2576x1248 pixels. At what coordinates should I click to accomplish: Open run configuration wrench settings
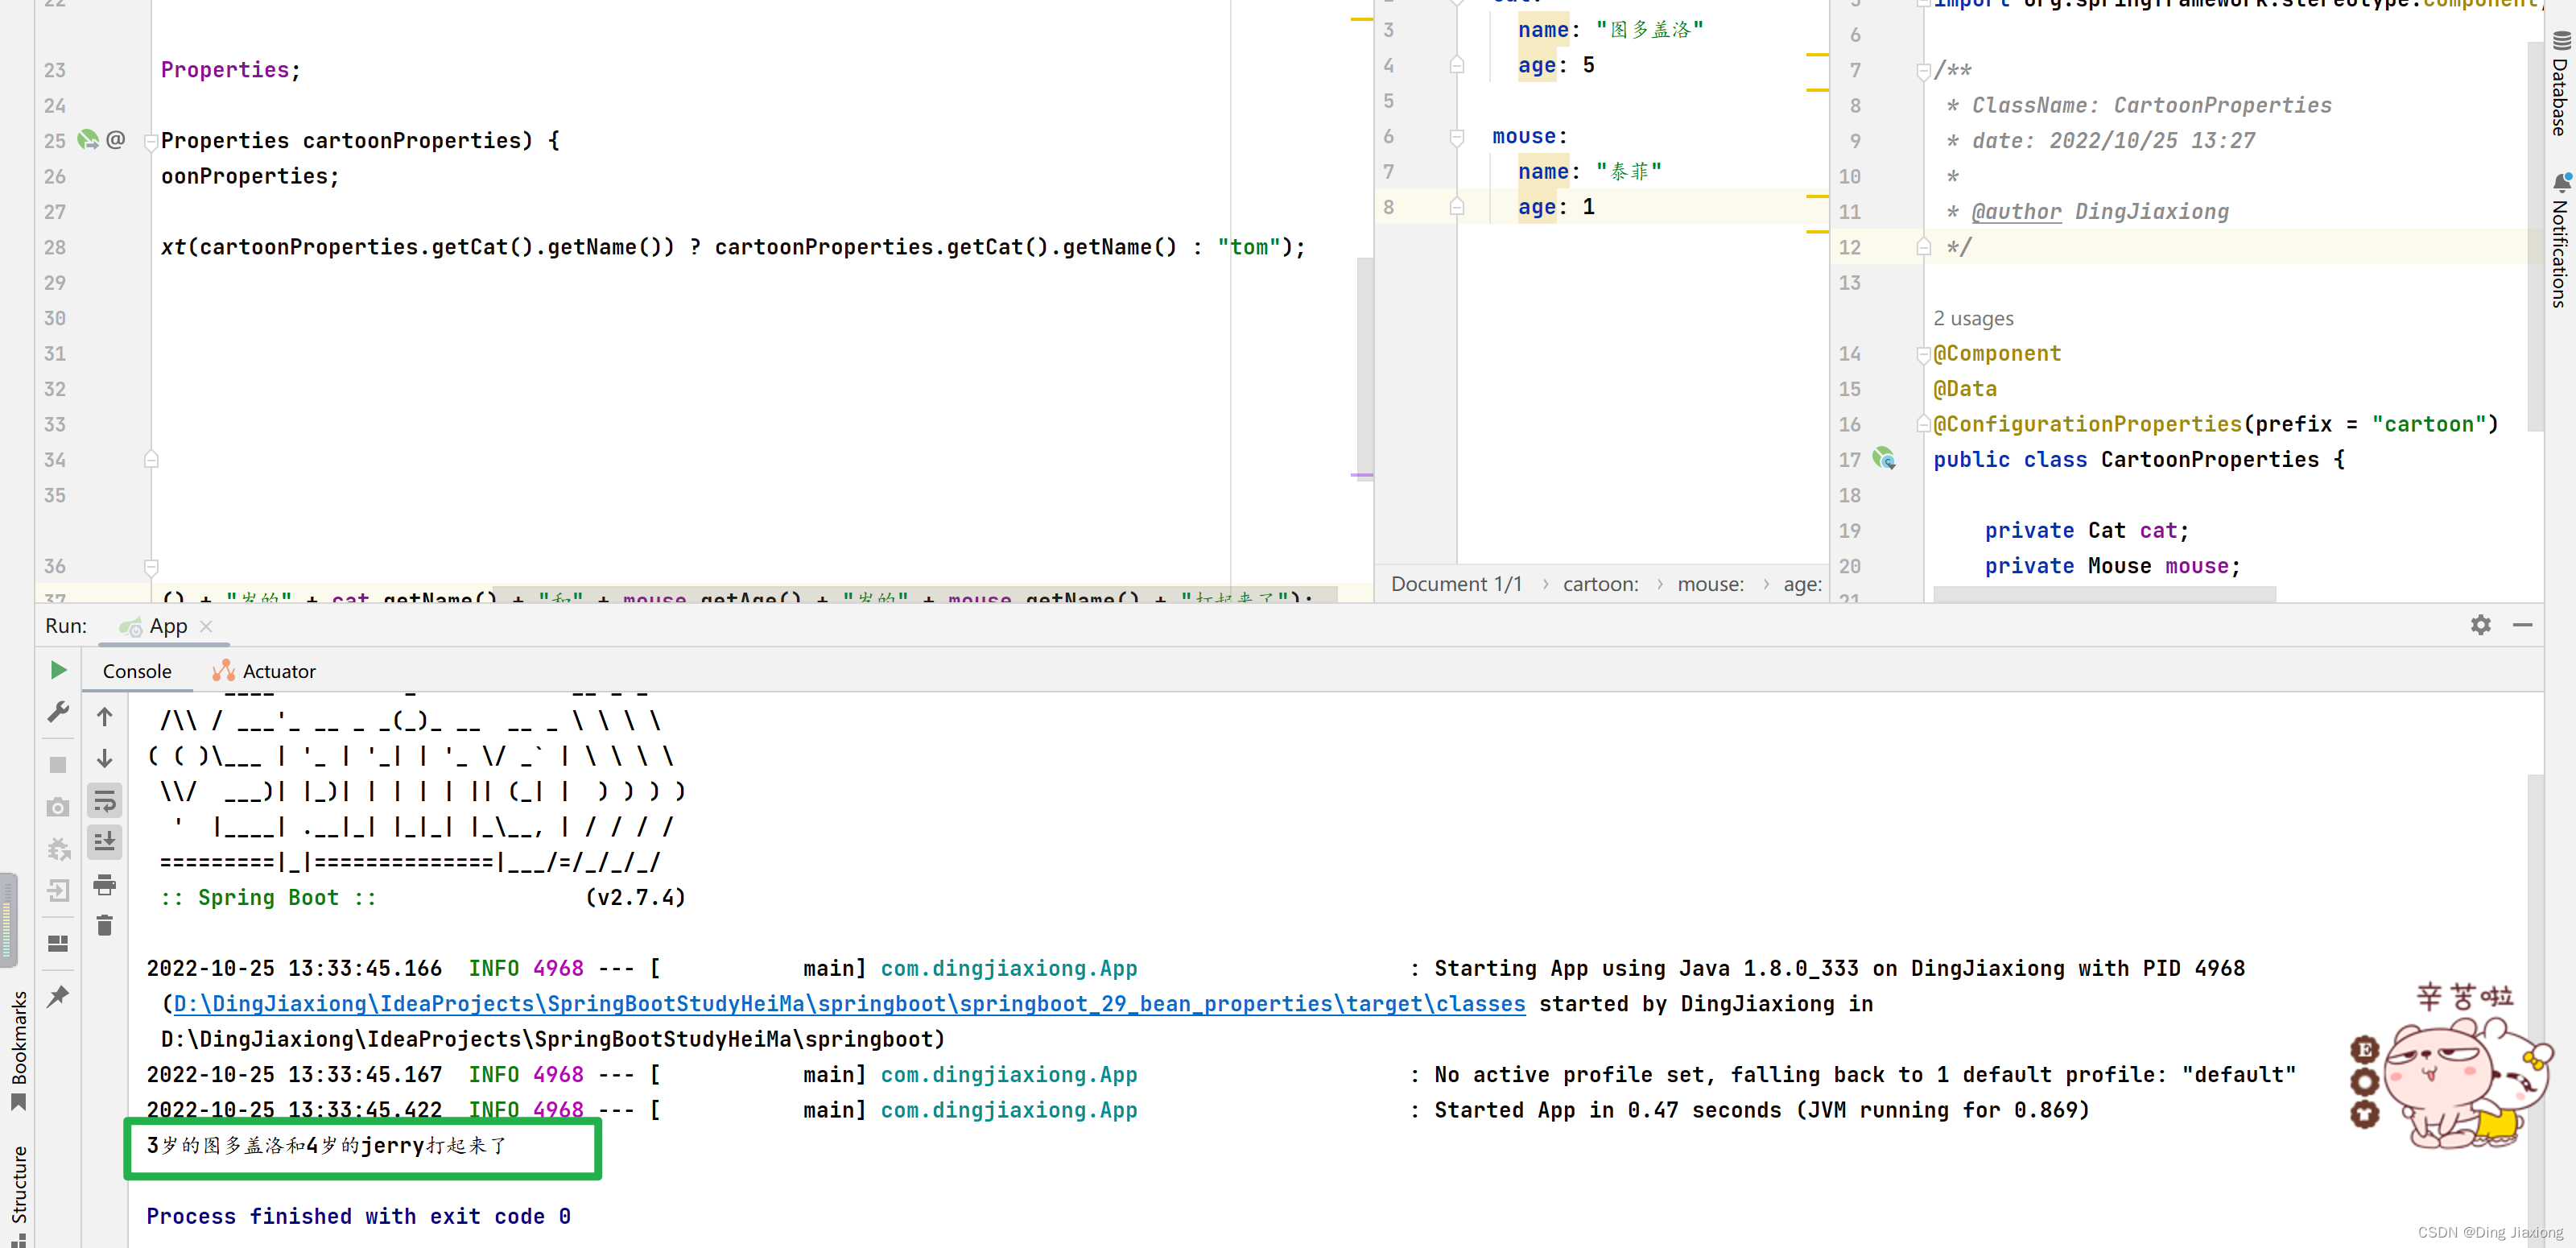coord(58,712)
